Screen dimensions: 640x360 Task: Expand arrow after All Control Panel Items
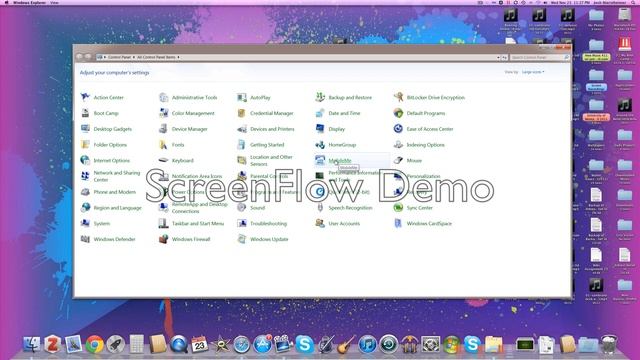(178, 57)
